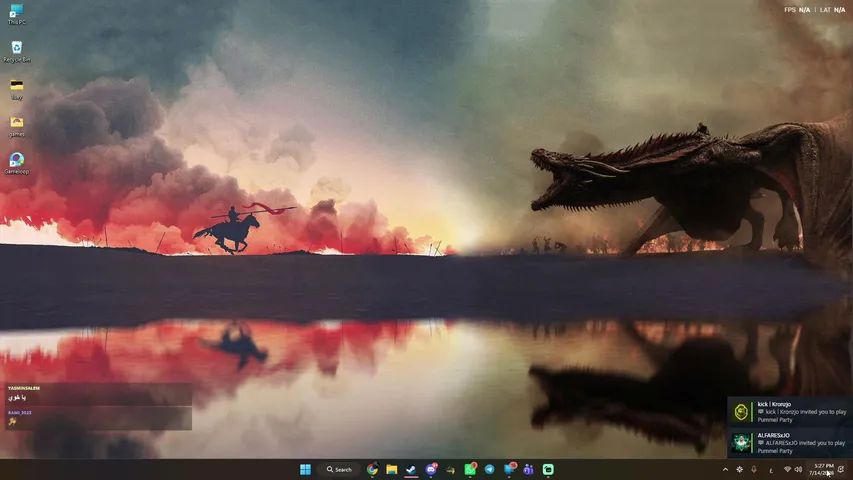
Task: Open the Wi-Fi network tray icon
Action: point(787,469)
